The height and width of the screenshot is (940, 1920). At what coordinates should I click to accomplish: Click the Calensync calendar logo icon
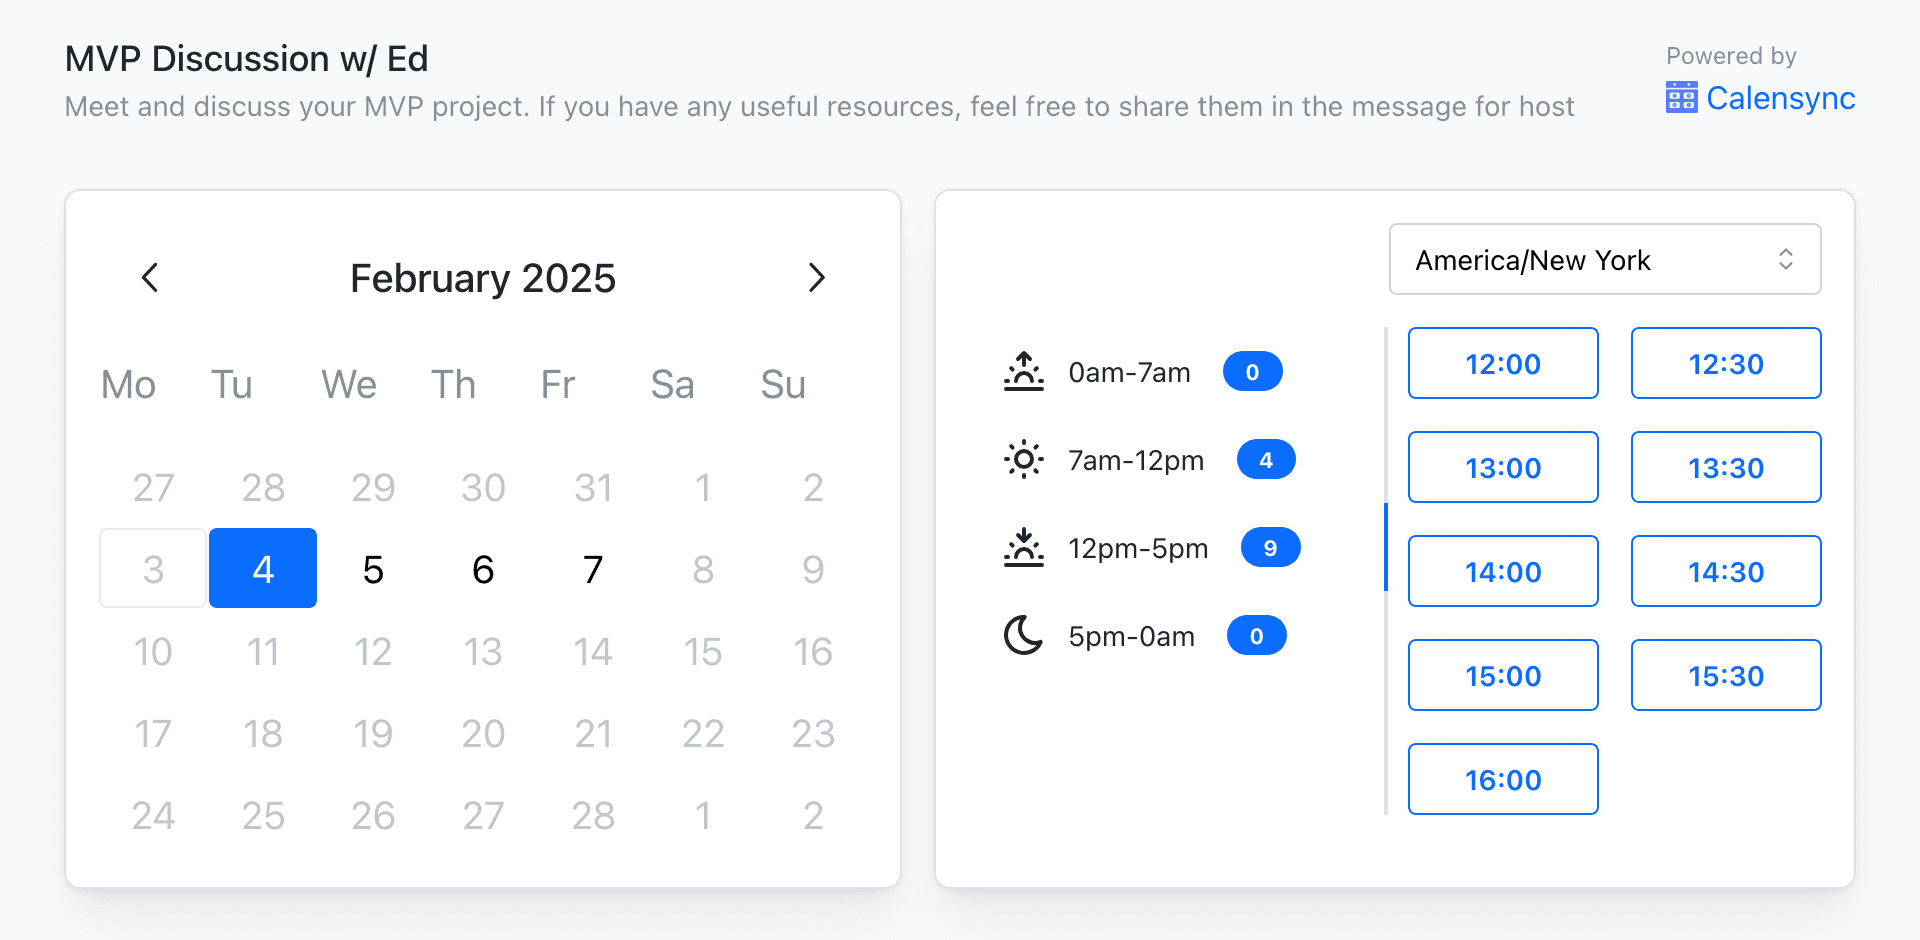[1682, 97]
